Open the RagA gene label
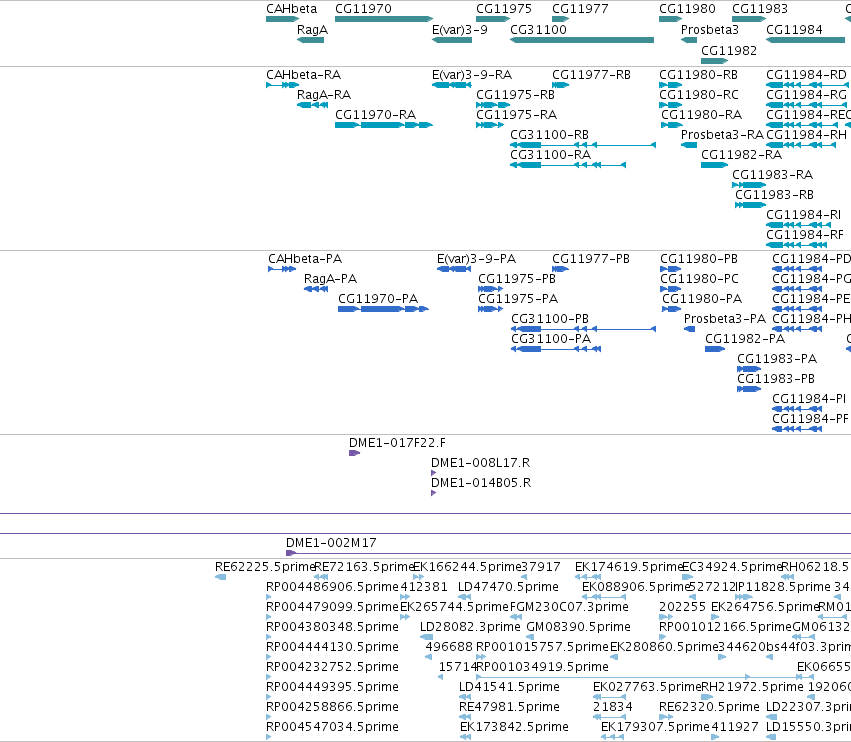Image resolution: width=851 pixels, height=742 pixels. point(312,30)
